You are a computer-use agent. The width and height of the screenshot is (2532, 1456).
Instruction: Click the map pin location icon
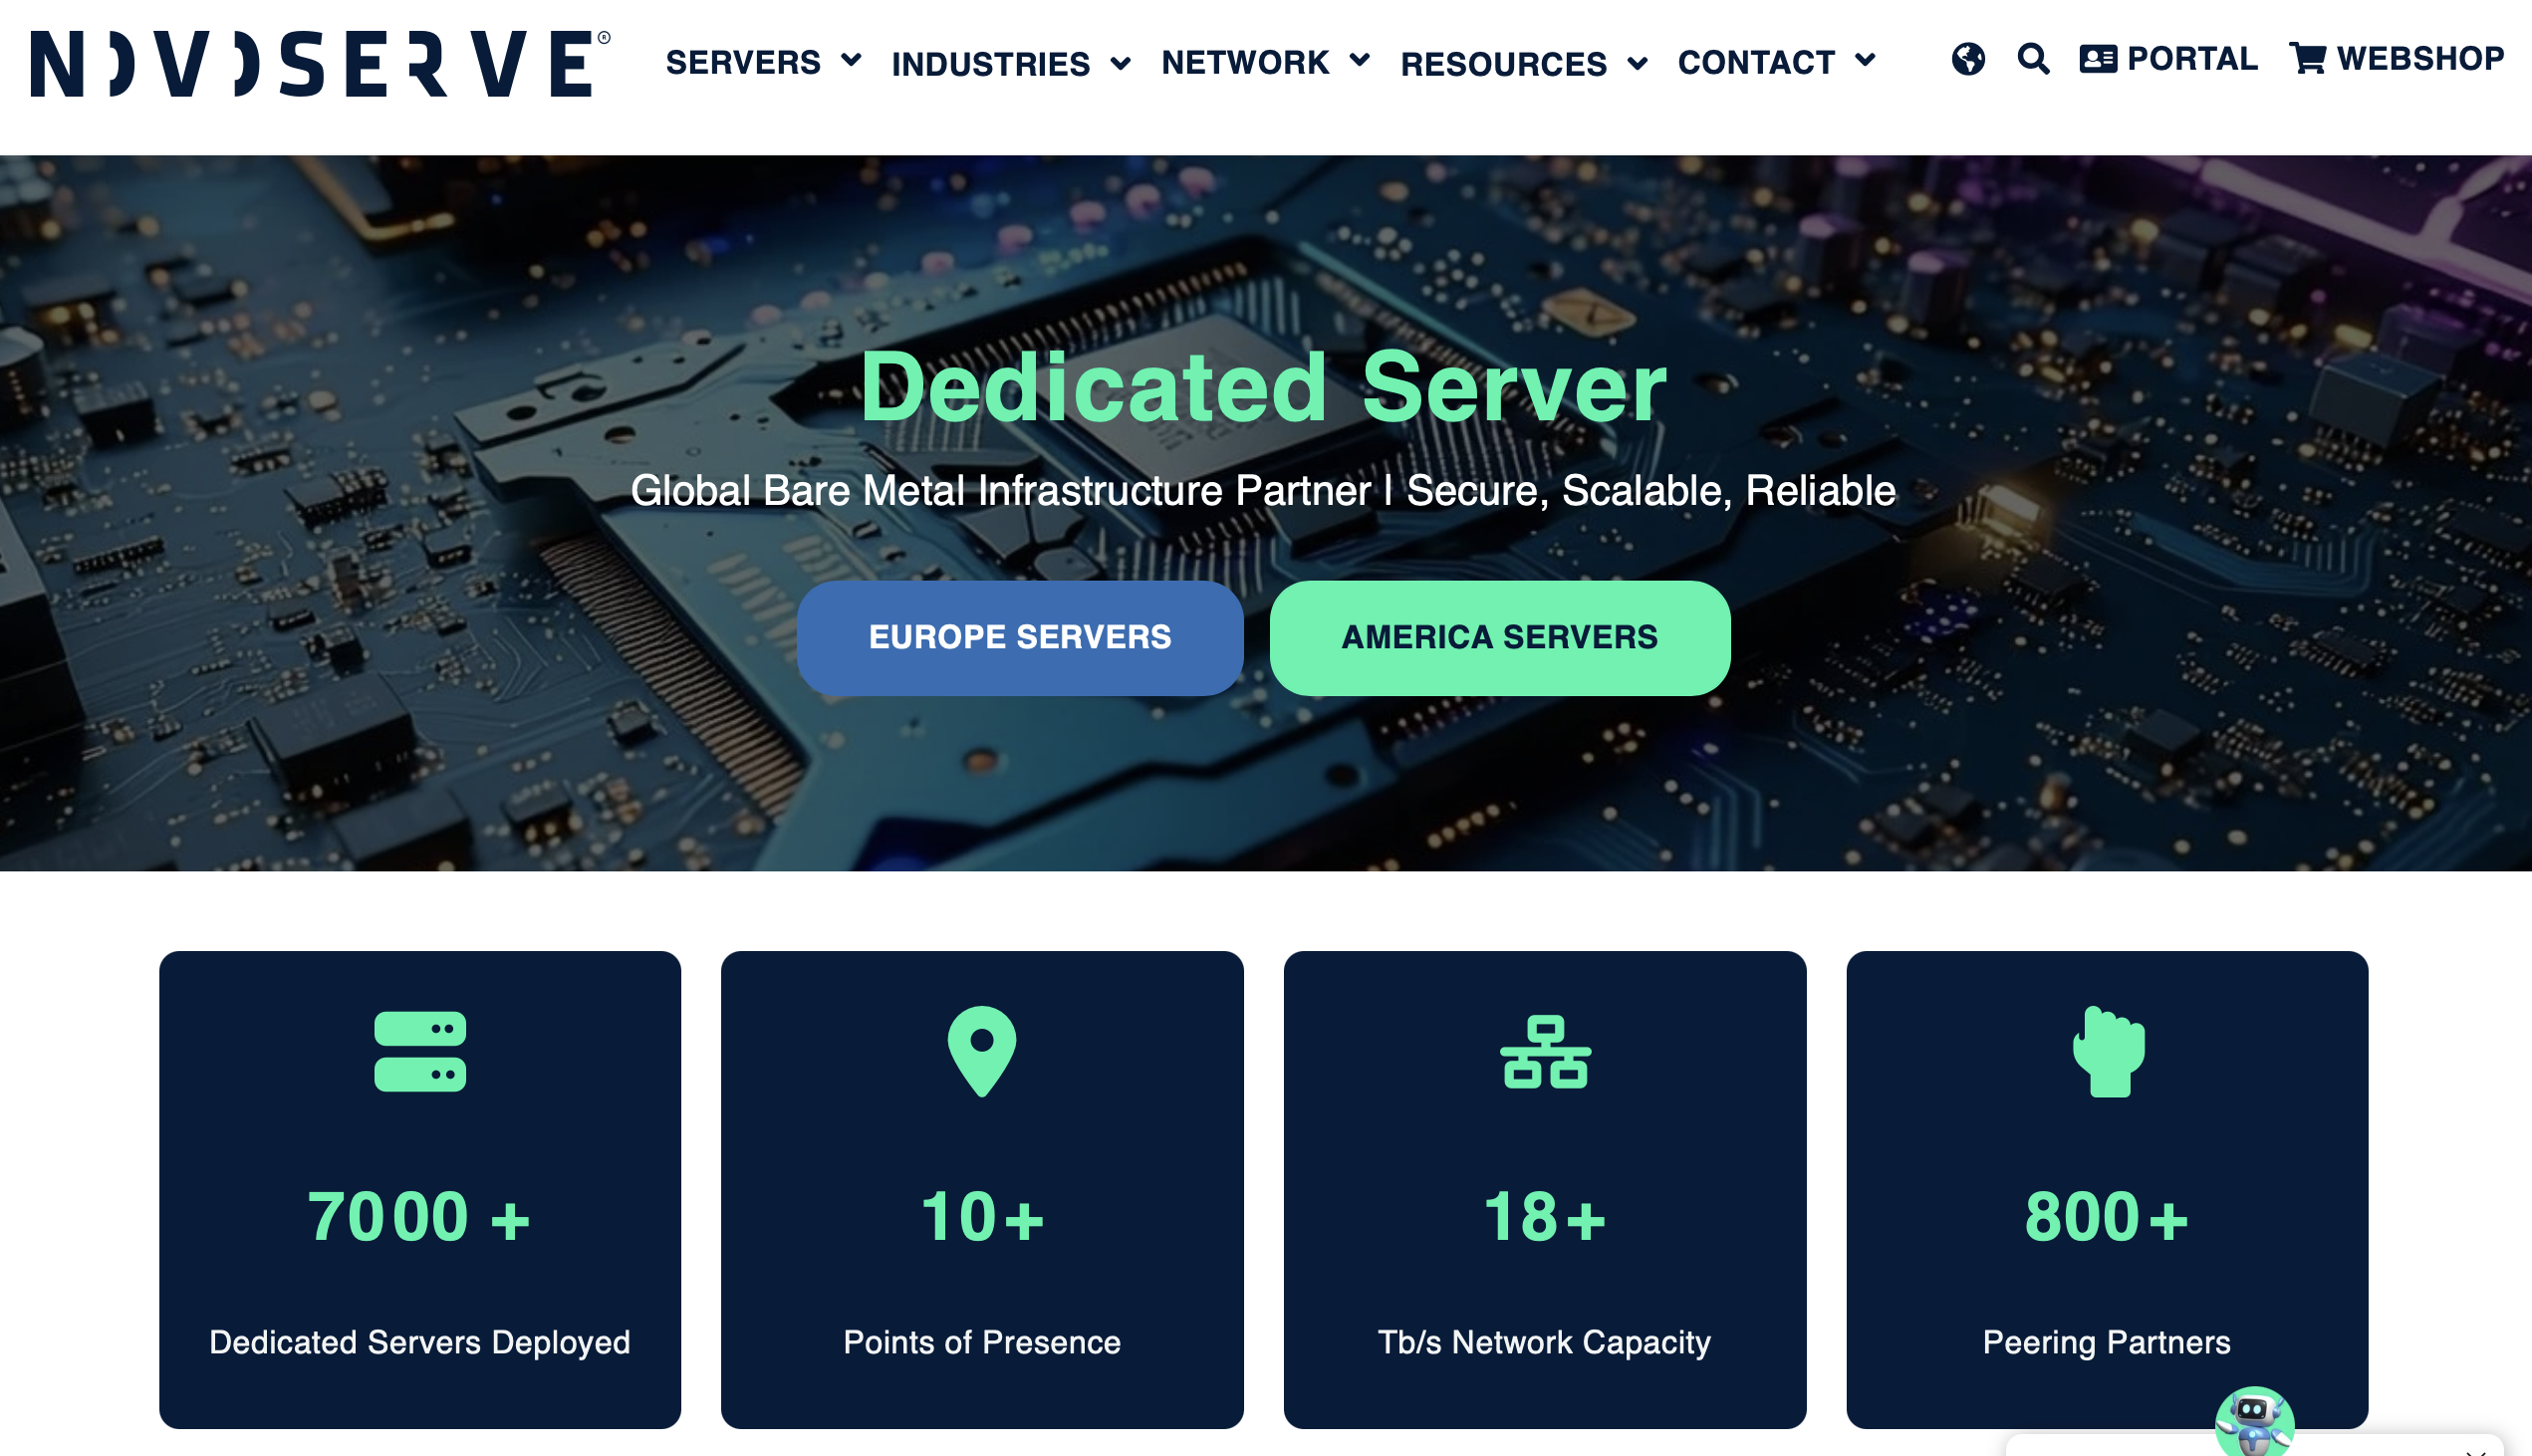[982, 1051]
